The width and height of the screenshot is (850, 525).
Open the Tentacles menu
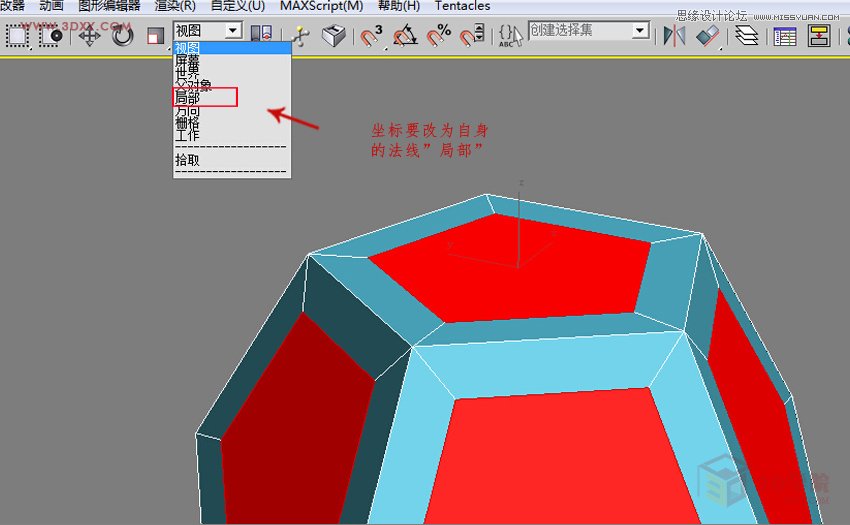pos(462,6)
